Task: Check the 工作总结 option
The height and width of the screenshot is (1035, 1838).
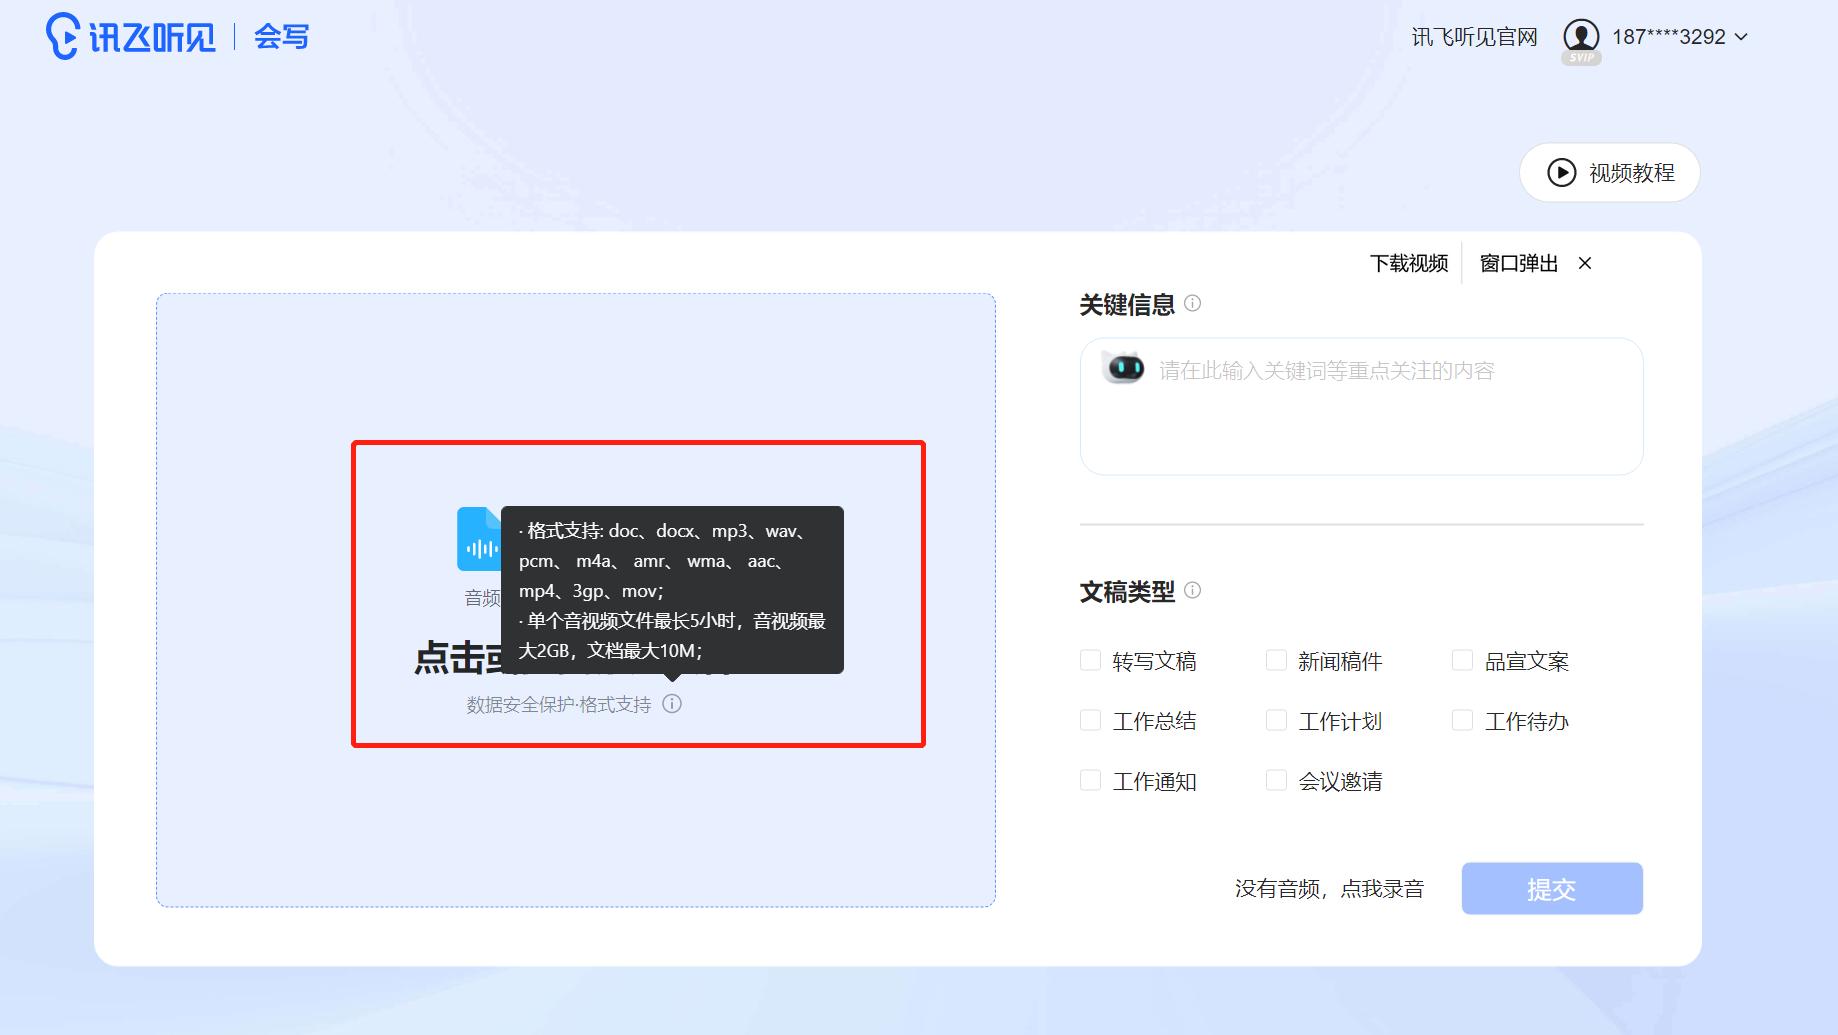Action: 1089,719
